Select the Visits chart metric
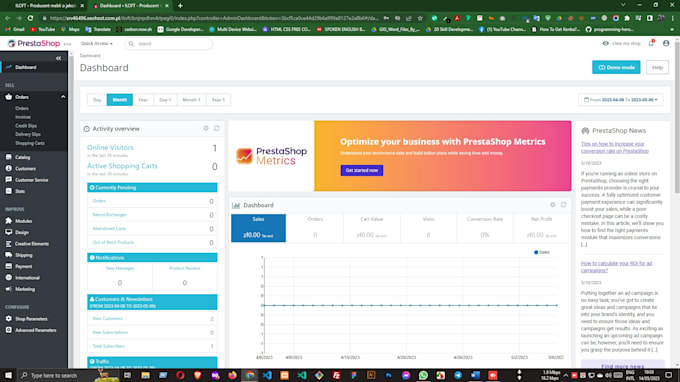The image size is (680, 382). (x=428, y=228)
